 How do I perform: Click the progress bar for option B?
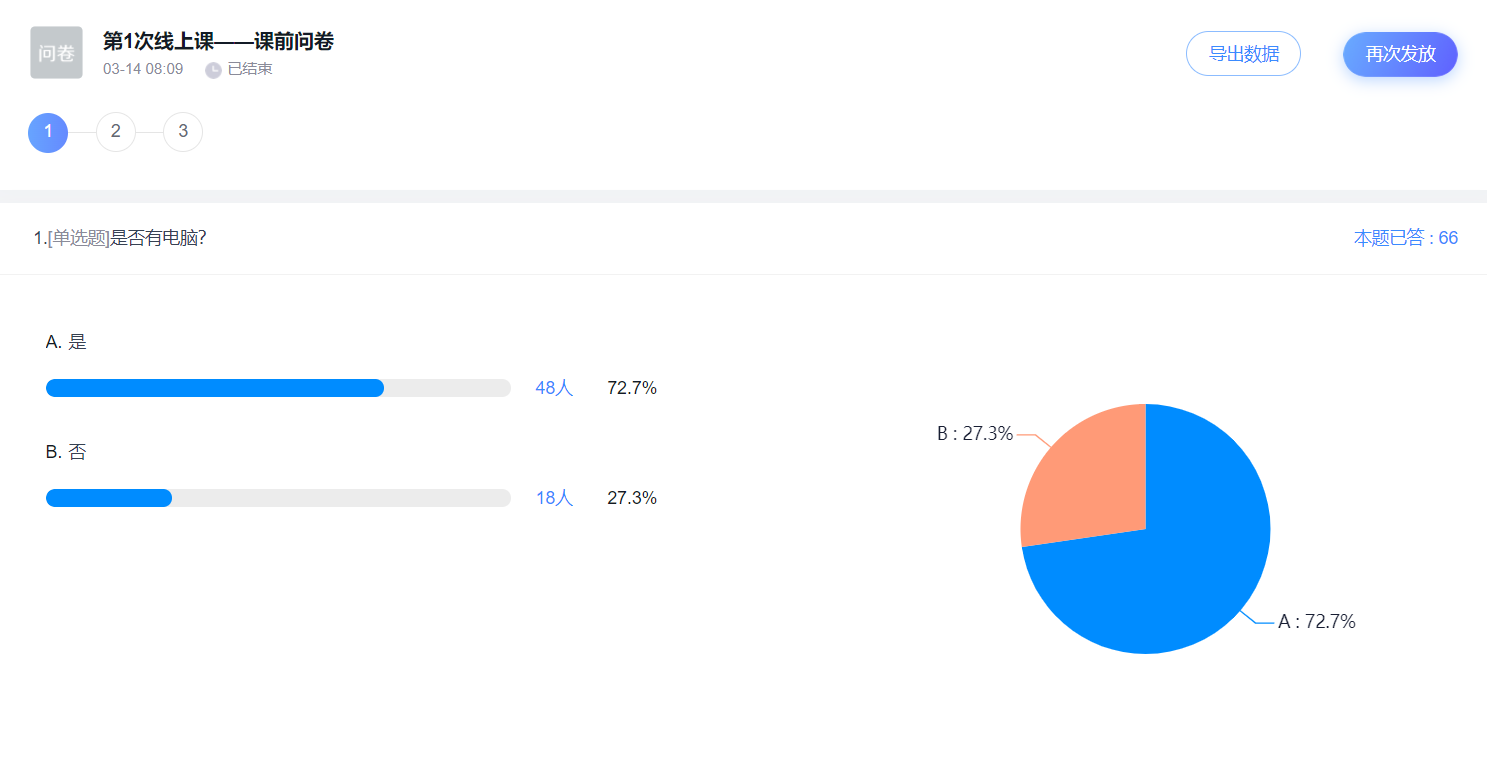278,498
